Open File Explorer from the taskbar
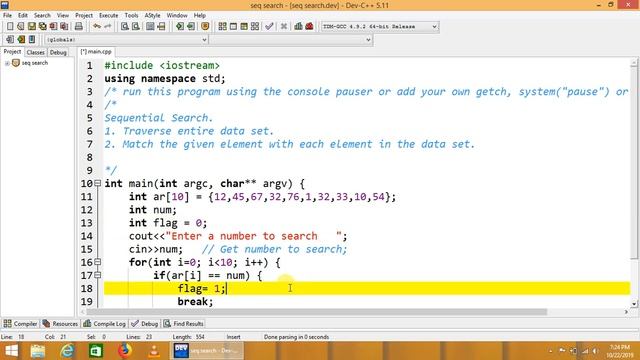Screen dimensions: 640x360 click(38, 351)
